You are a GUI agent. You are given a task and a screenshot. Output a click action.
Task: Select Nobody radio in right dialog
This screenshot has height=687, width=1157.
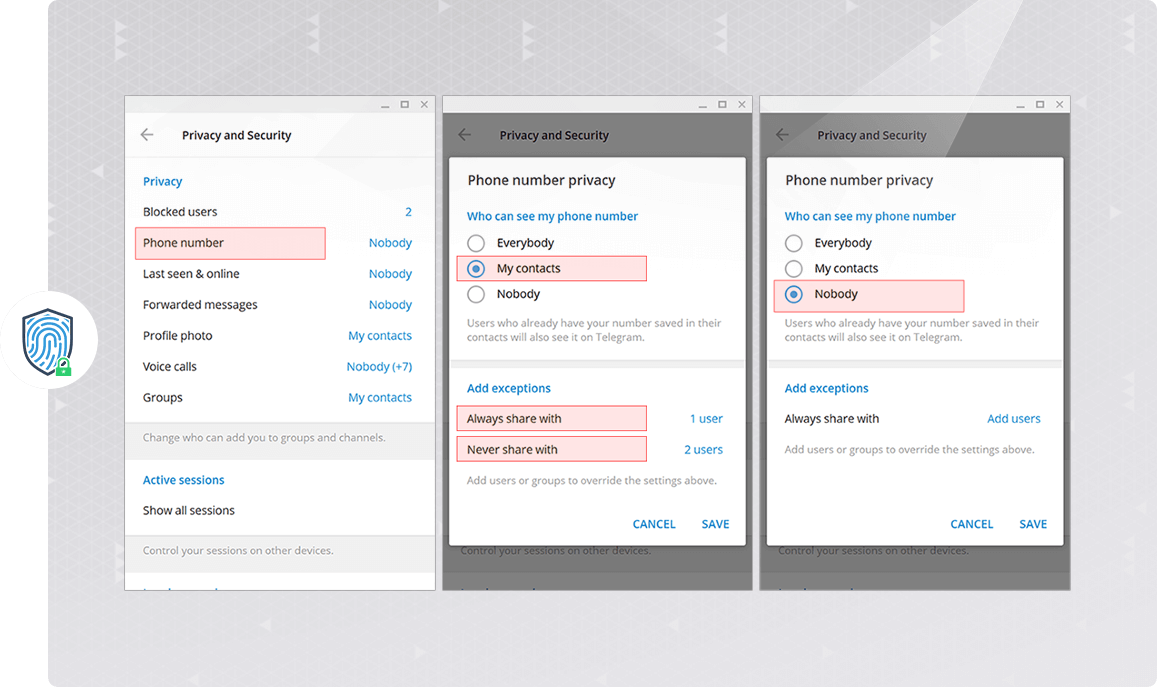click(794, 294)
